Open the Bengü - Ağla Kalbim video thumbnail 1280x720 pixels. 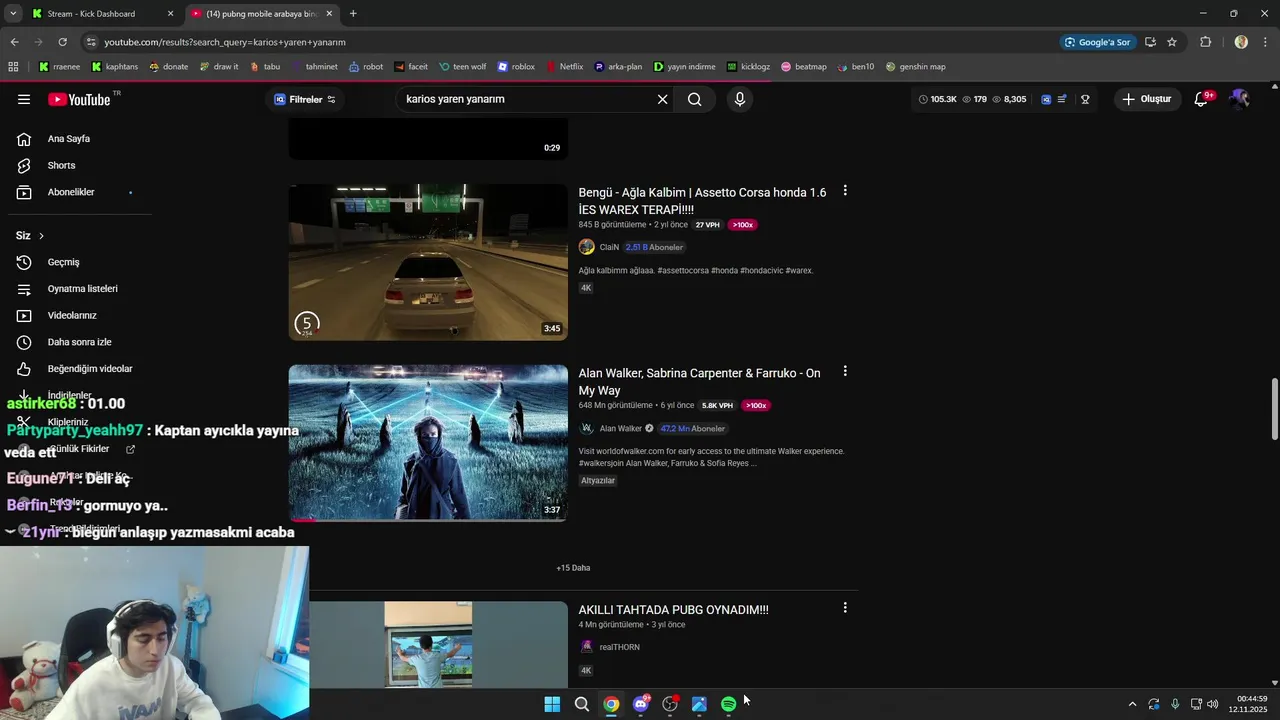point(428,262)
